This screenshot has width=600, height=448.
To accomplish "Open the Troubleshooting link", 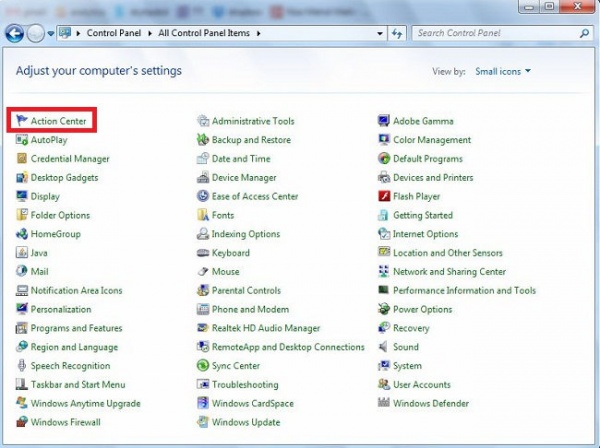I will click(x=245, y=384).
